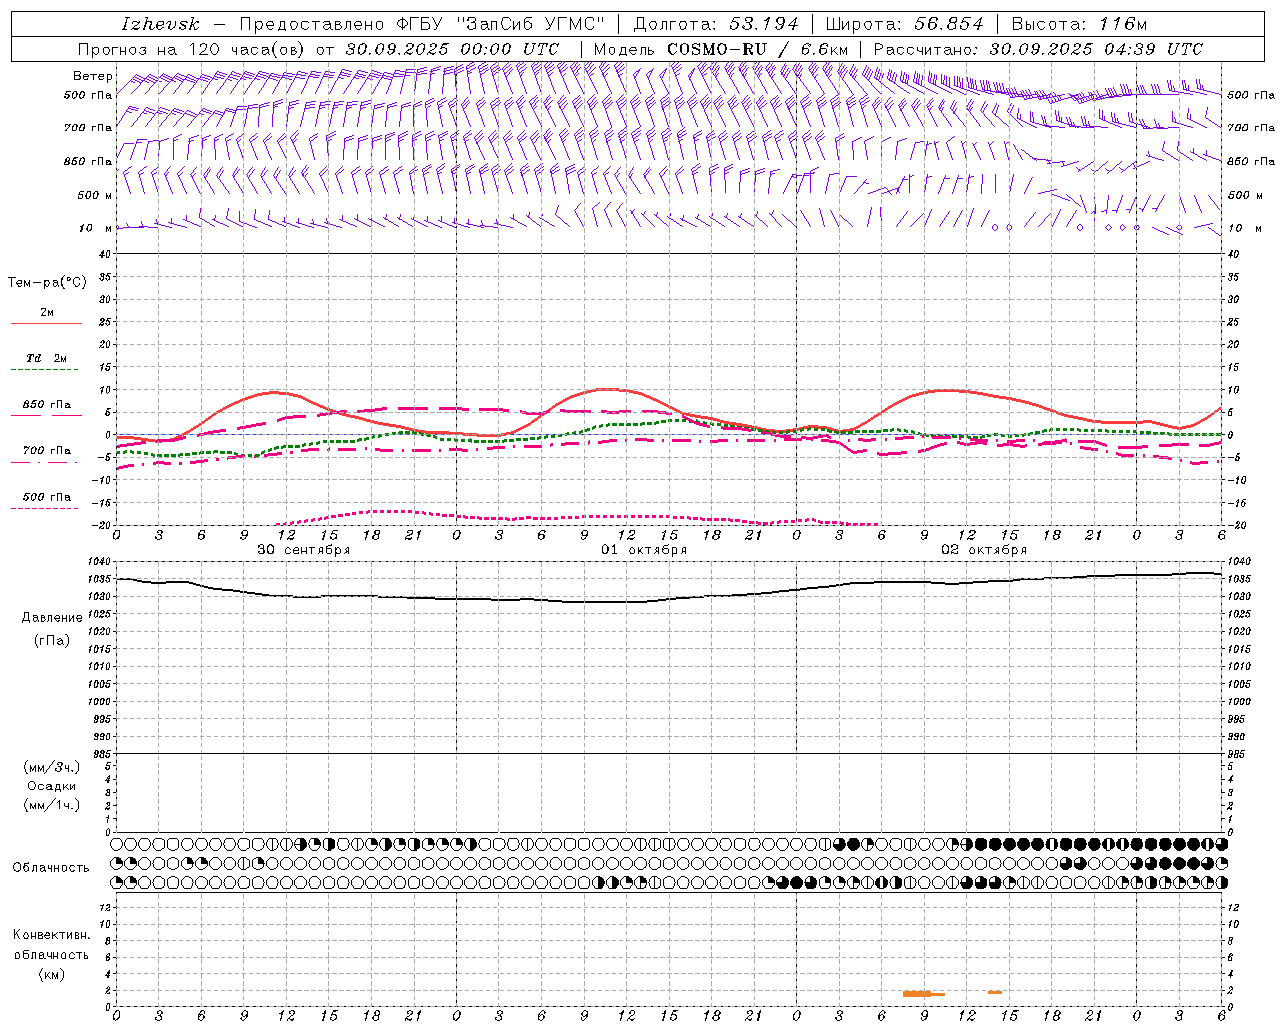Click the 'Конвективн.' convective cloud label
Screen dimensions: 1280x1024
coord(51,935)
